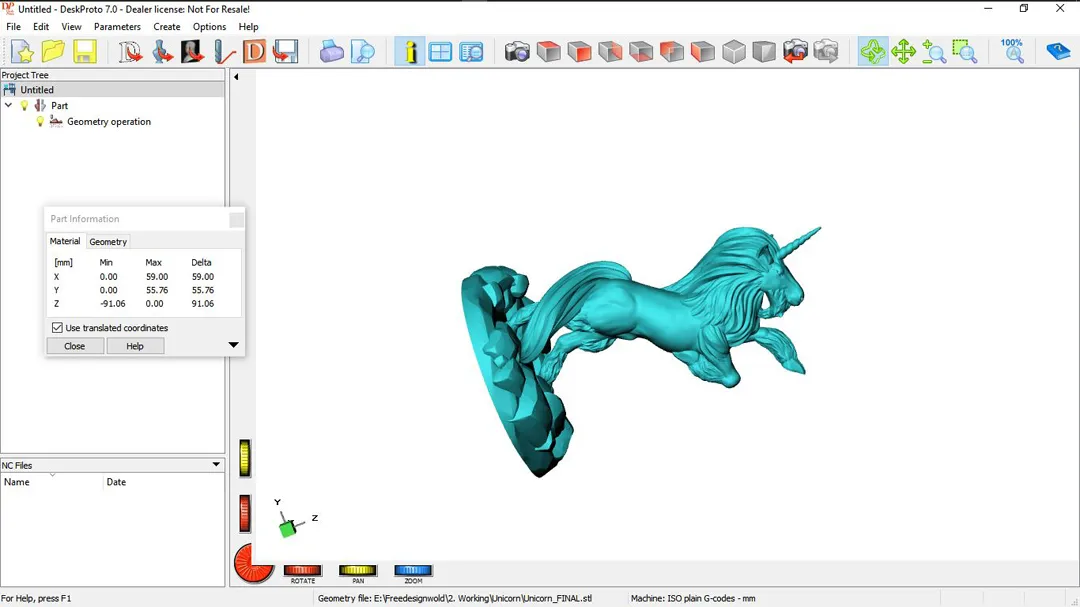The width and height of the screenshot is (1080, 607).
Task: Click Help button in Part Information
Action: [135, 346]
